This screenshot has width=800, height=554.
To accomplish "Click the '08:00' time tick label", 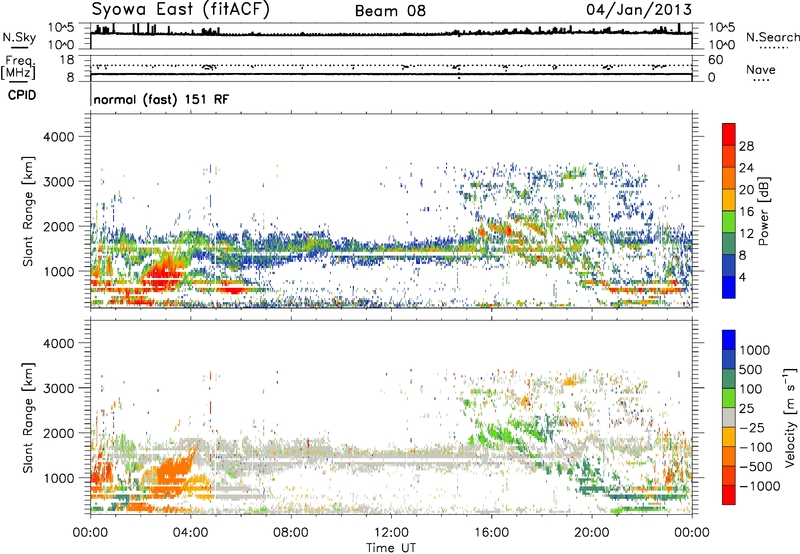I will 291,533.
